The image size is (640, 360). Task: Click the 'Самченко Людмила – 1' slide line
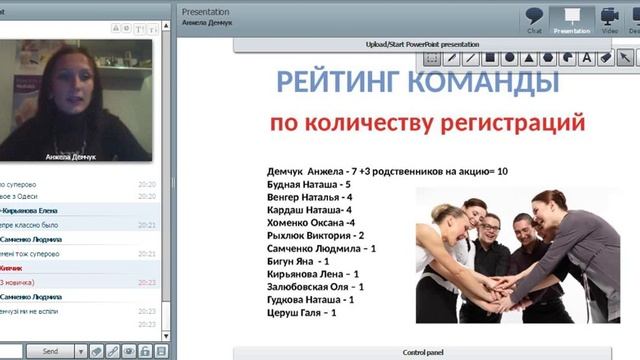(x=321, y=249)
